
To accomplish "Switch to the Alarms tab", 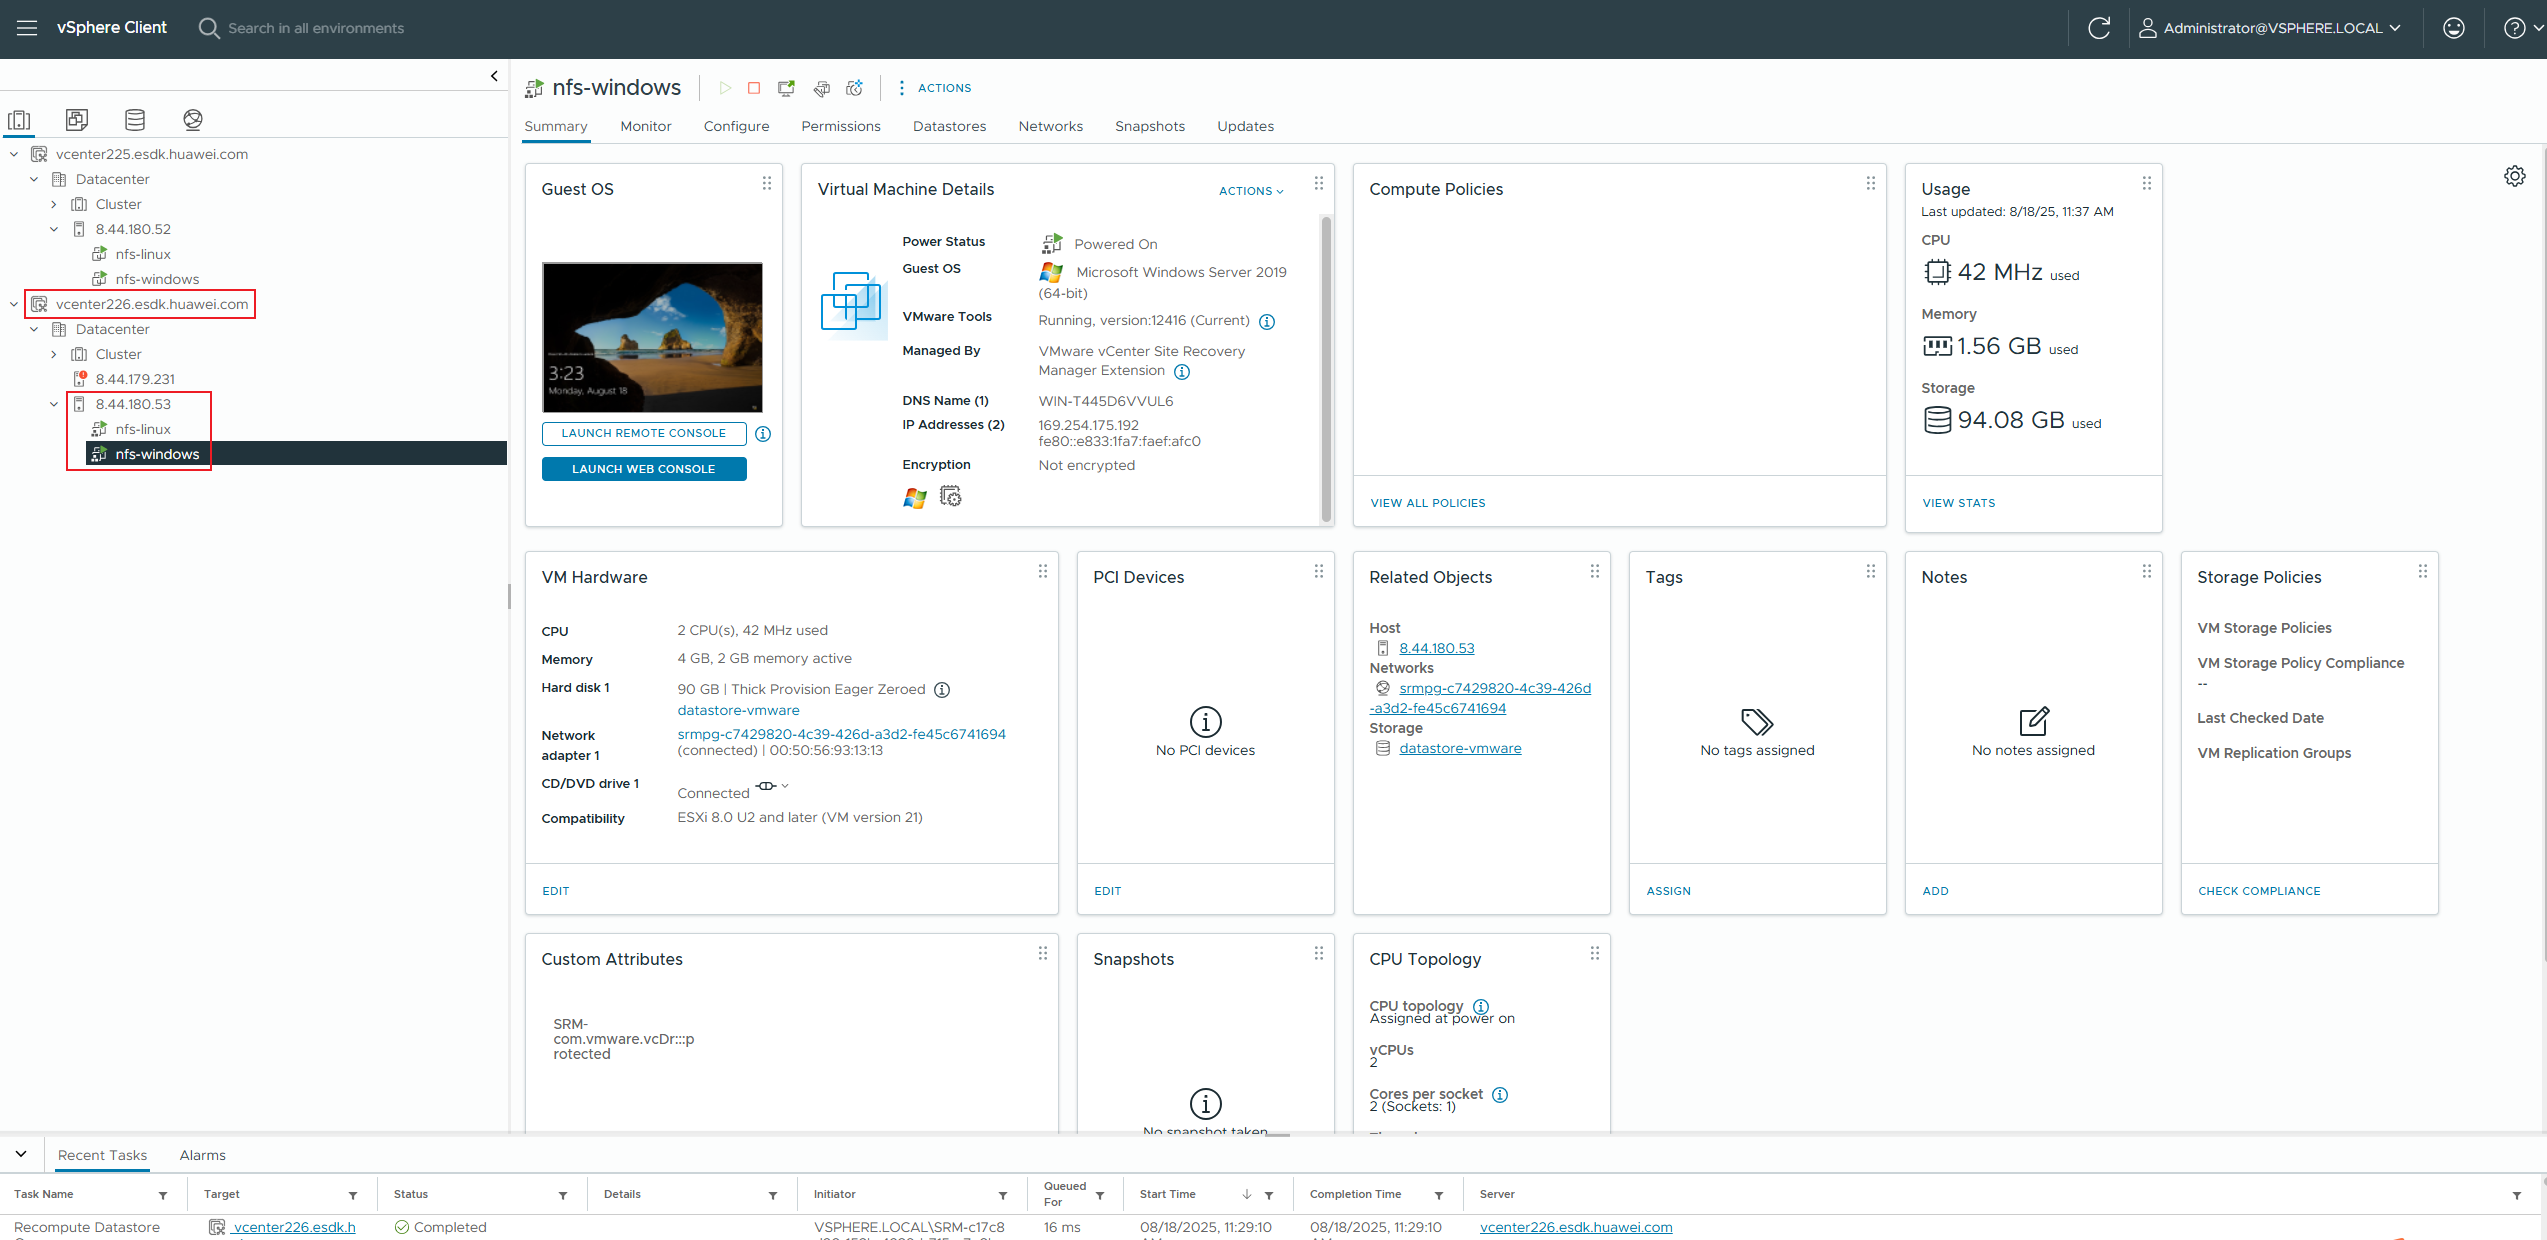I will pos(202,1155).
